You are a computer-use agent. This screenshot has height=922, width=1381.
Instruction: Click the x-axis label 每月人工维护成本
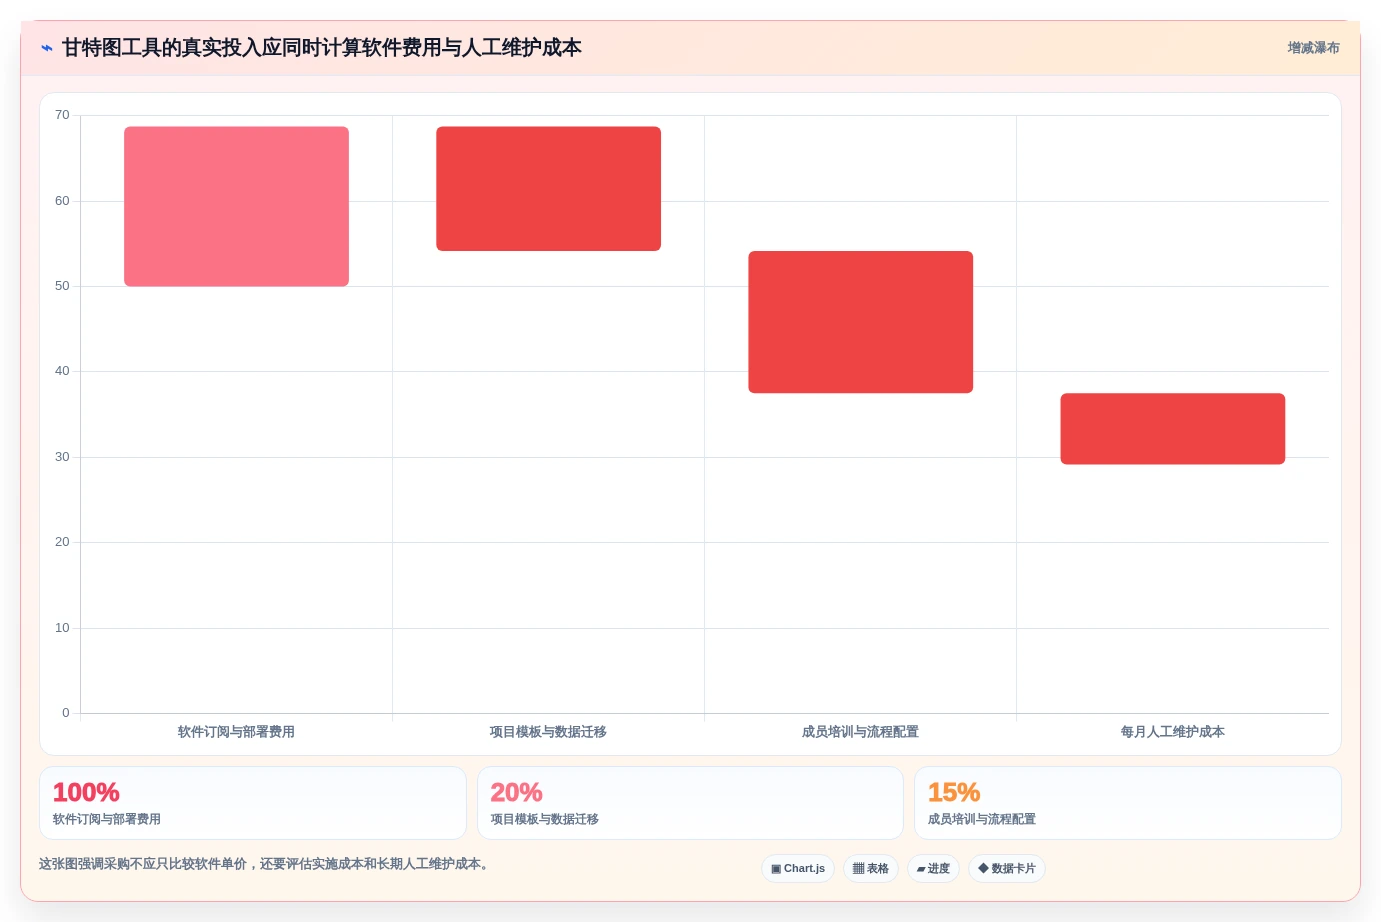pyautogui.click(x=1172, y=732)
